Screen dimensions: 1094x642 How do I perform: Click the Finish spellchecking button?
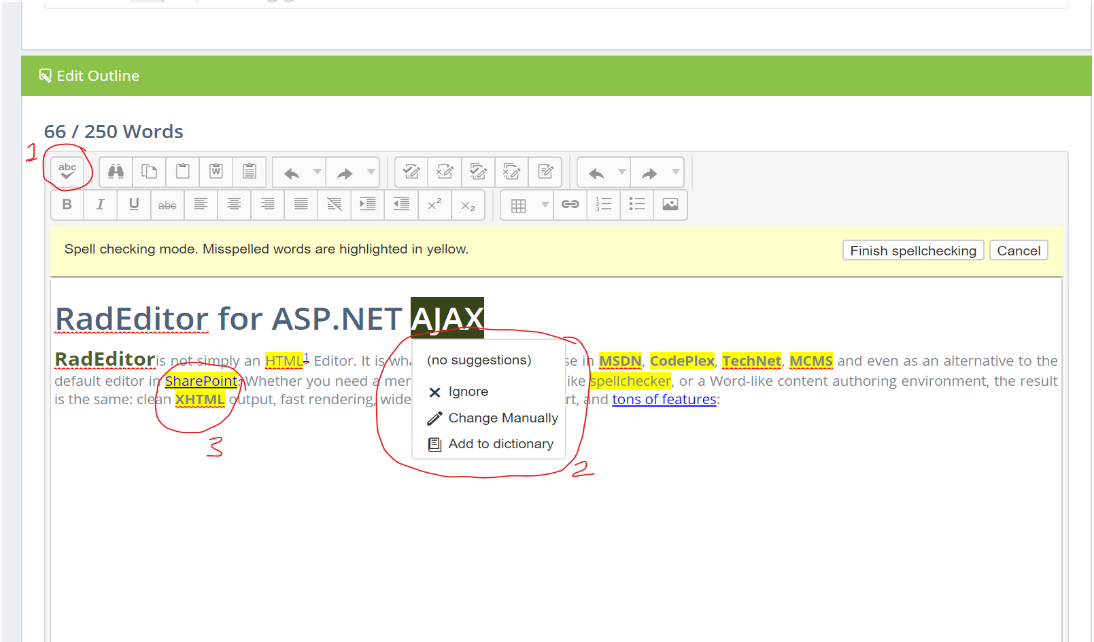[913, 251]
